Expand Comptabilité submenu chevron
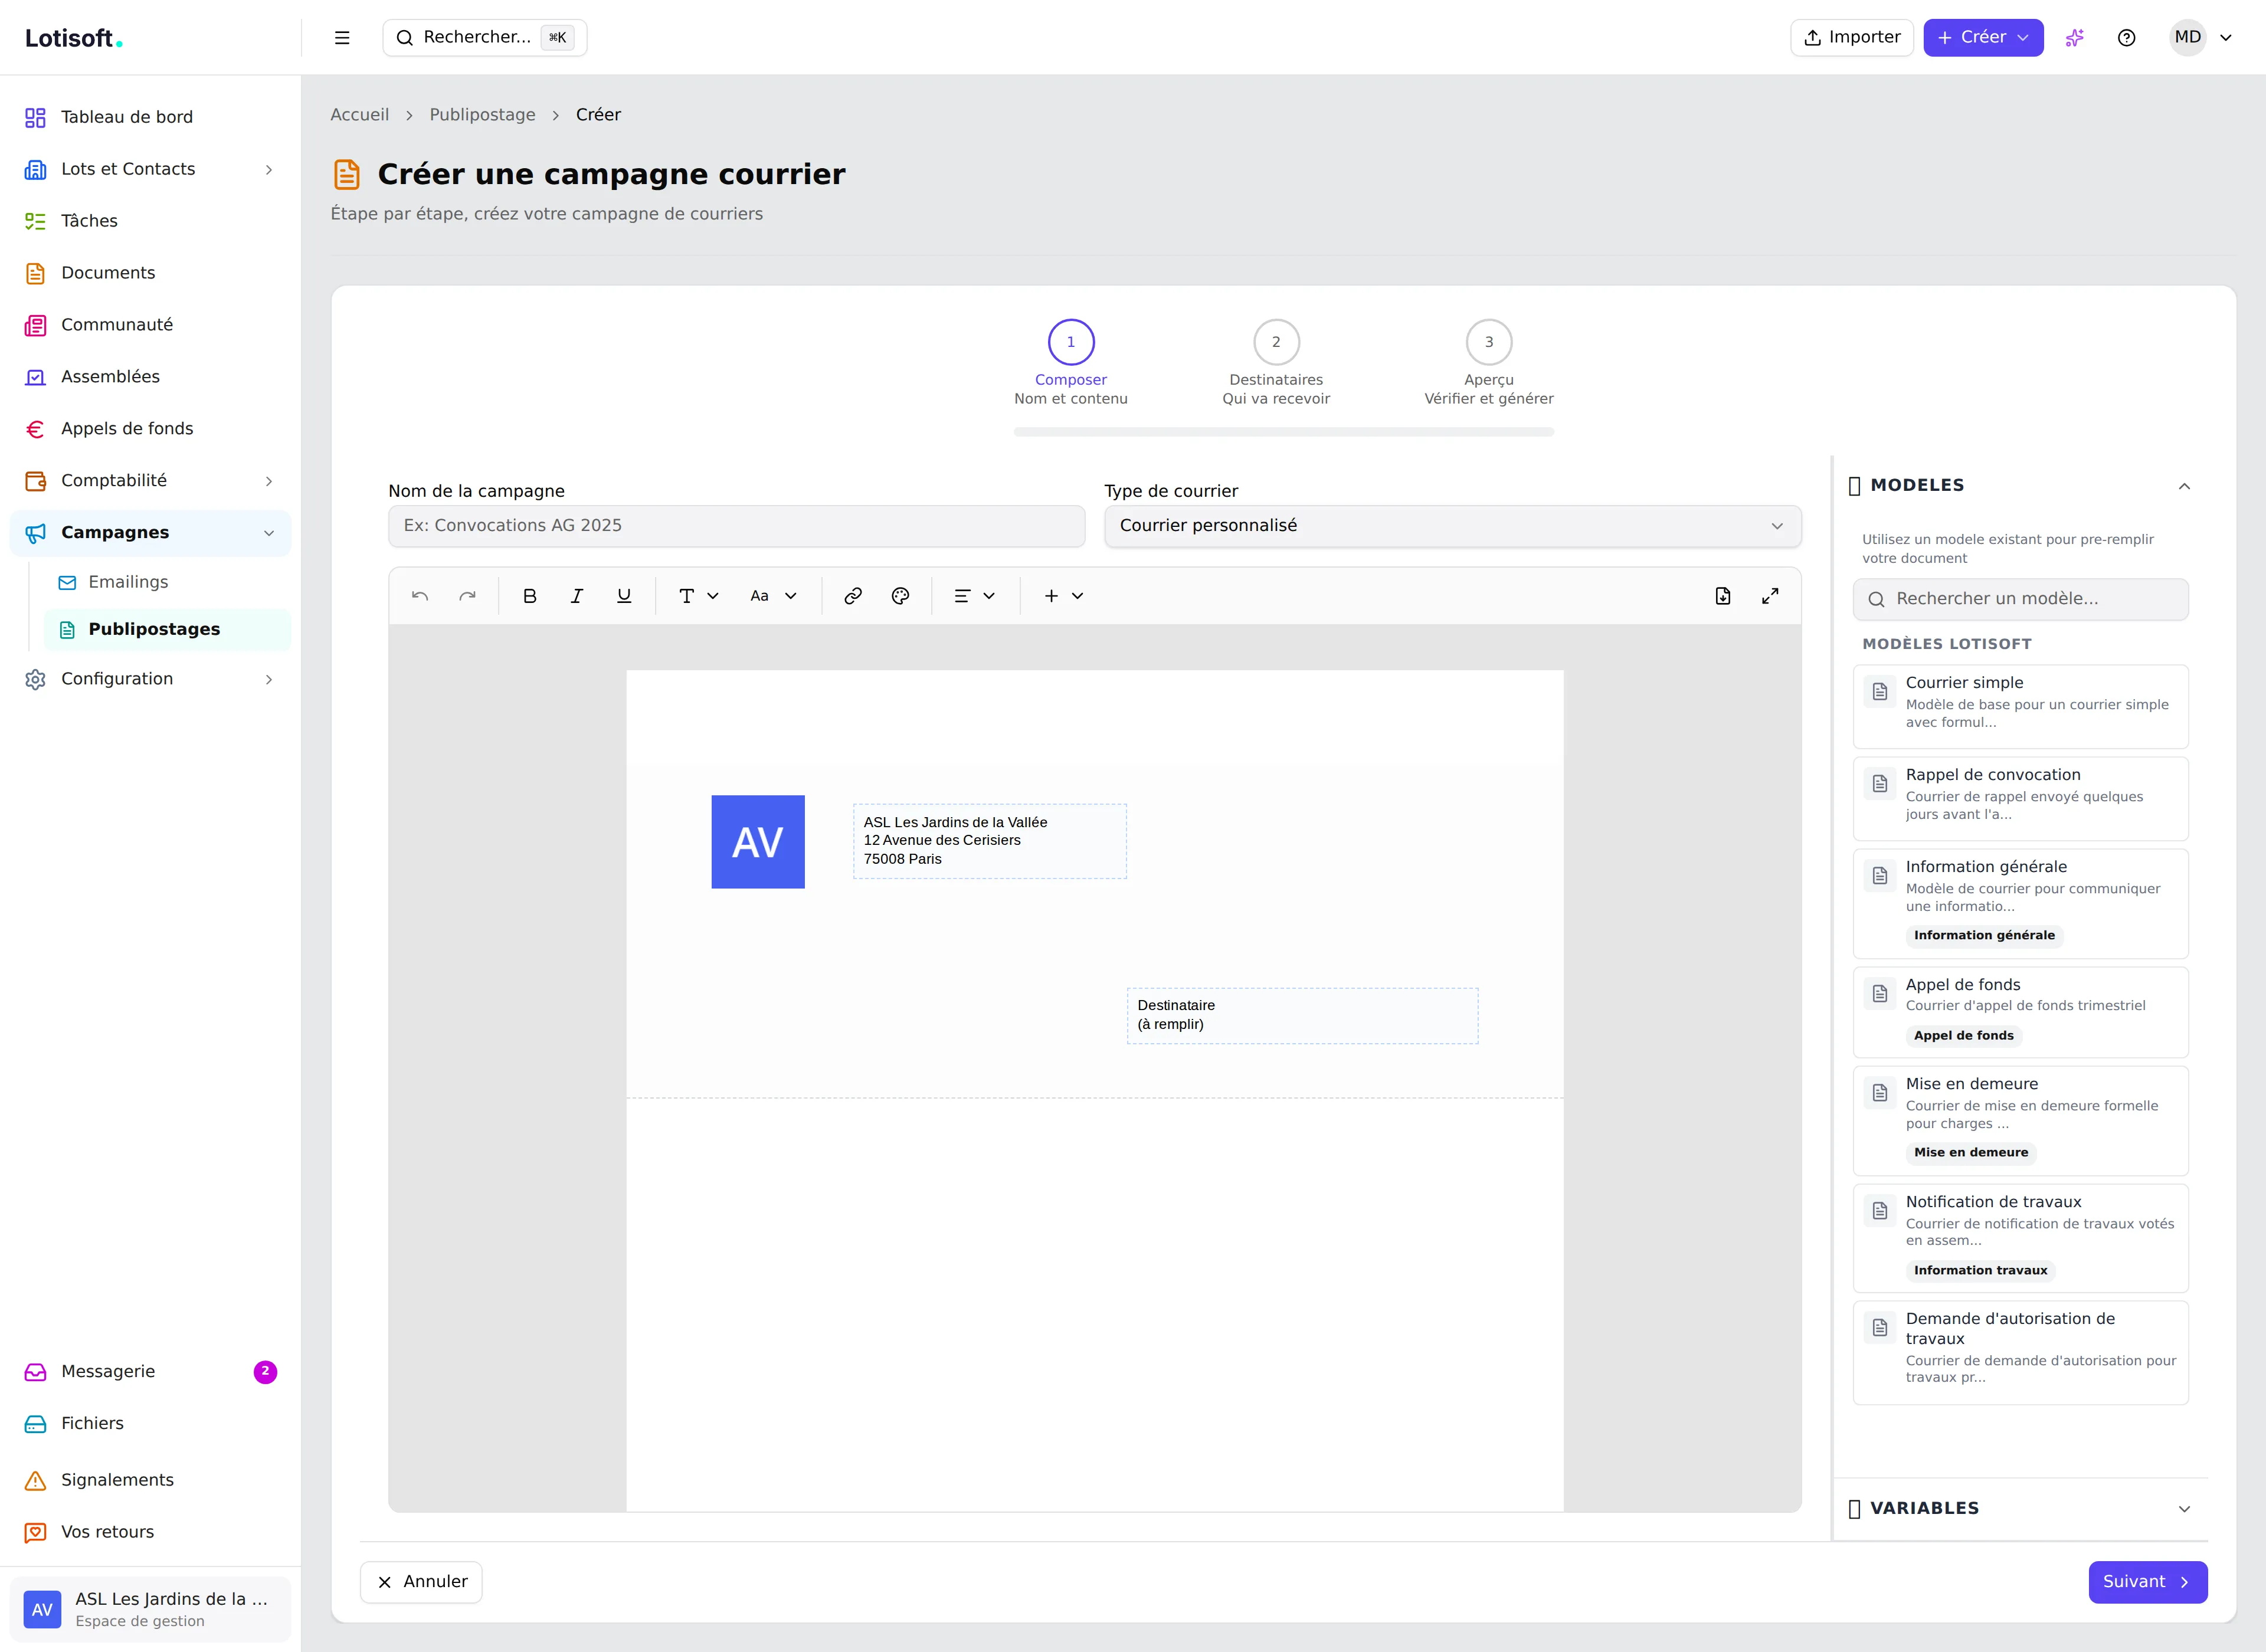 [x=269, y=481]
